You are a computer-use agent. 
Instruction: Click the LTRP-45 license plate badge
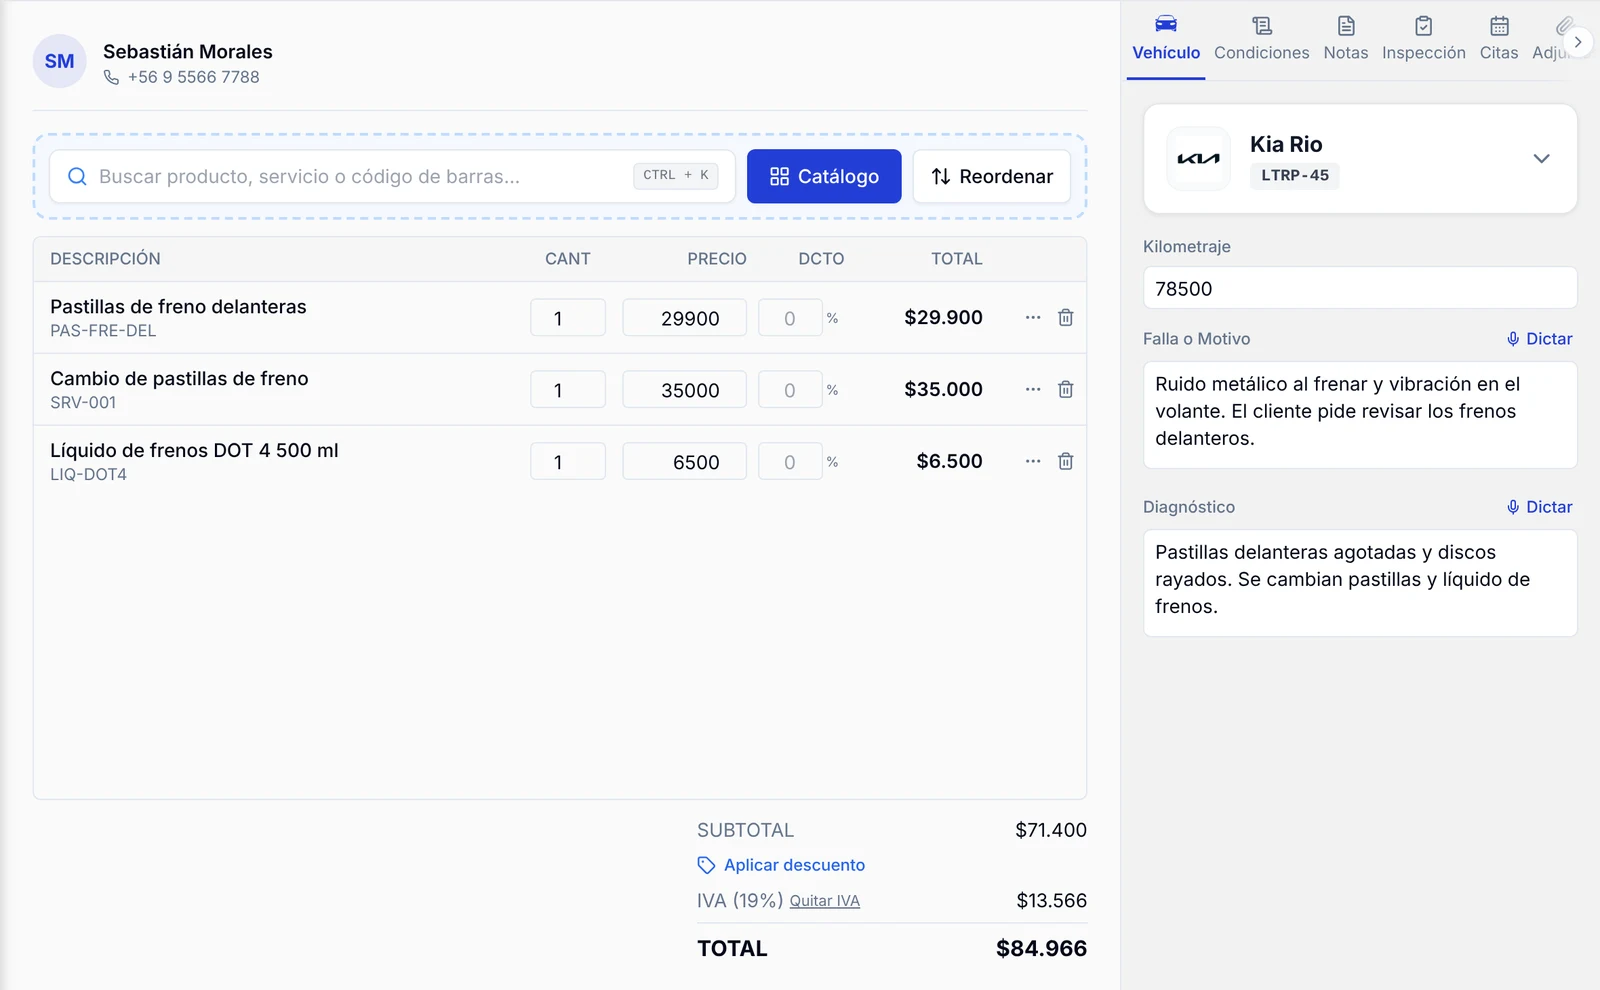pos(1295,175)
